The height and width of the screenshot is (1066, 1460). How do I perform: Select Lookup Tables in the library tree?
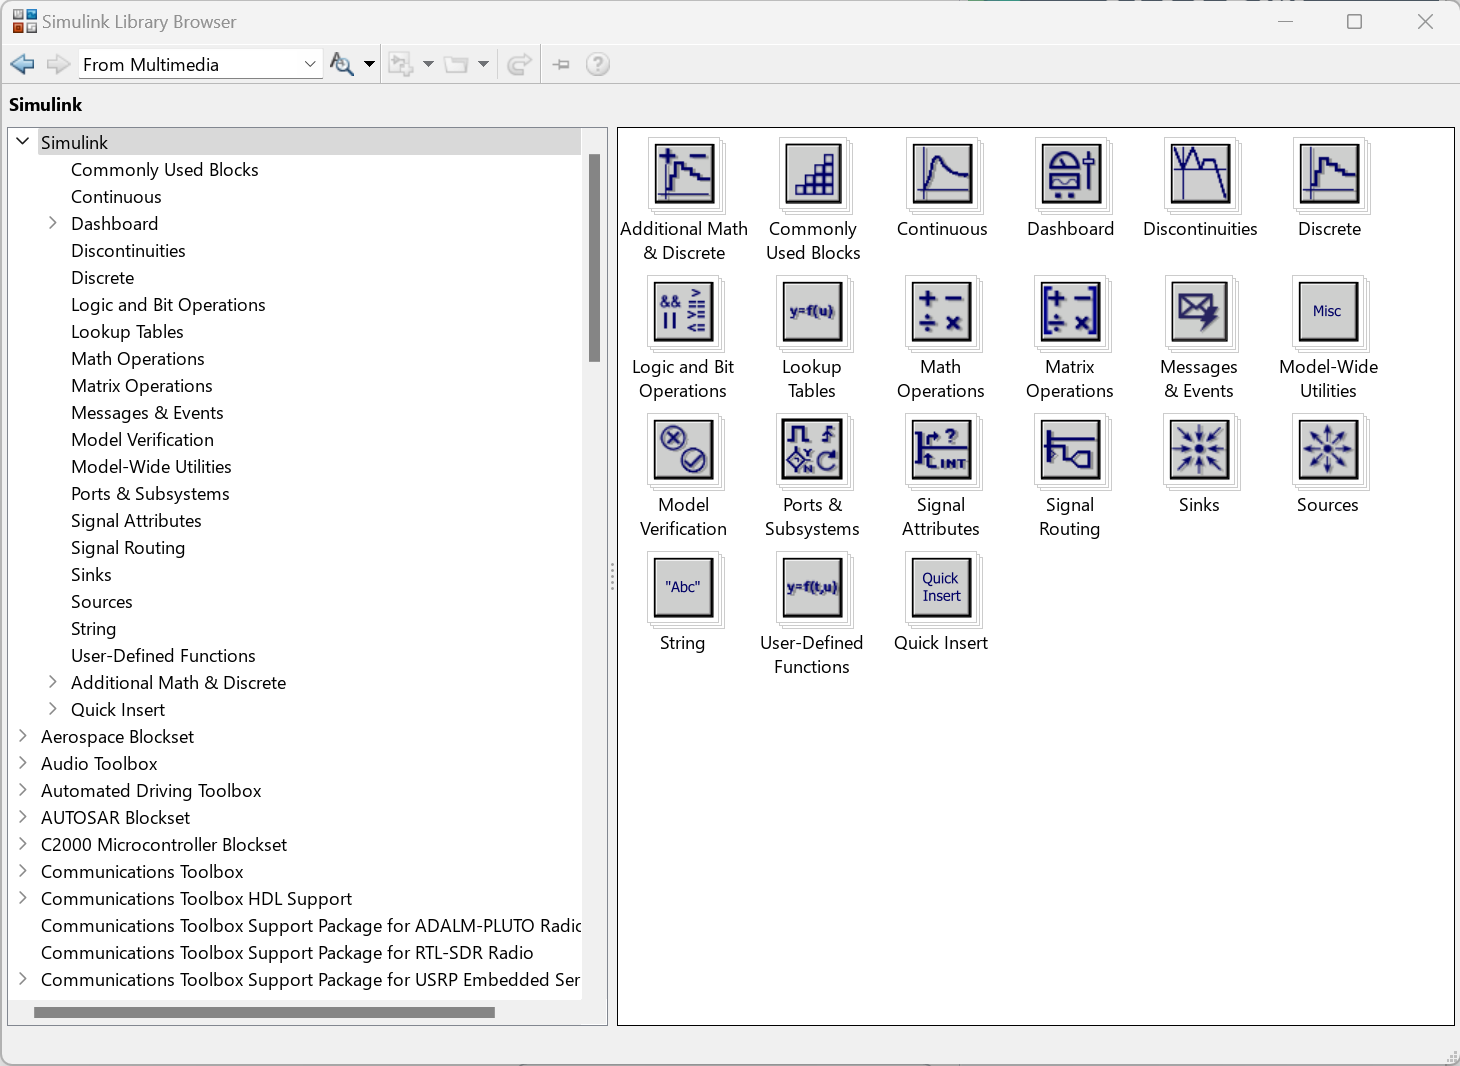point(127,332)
